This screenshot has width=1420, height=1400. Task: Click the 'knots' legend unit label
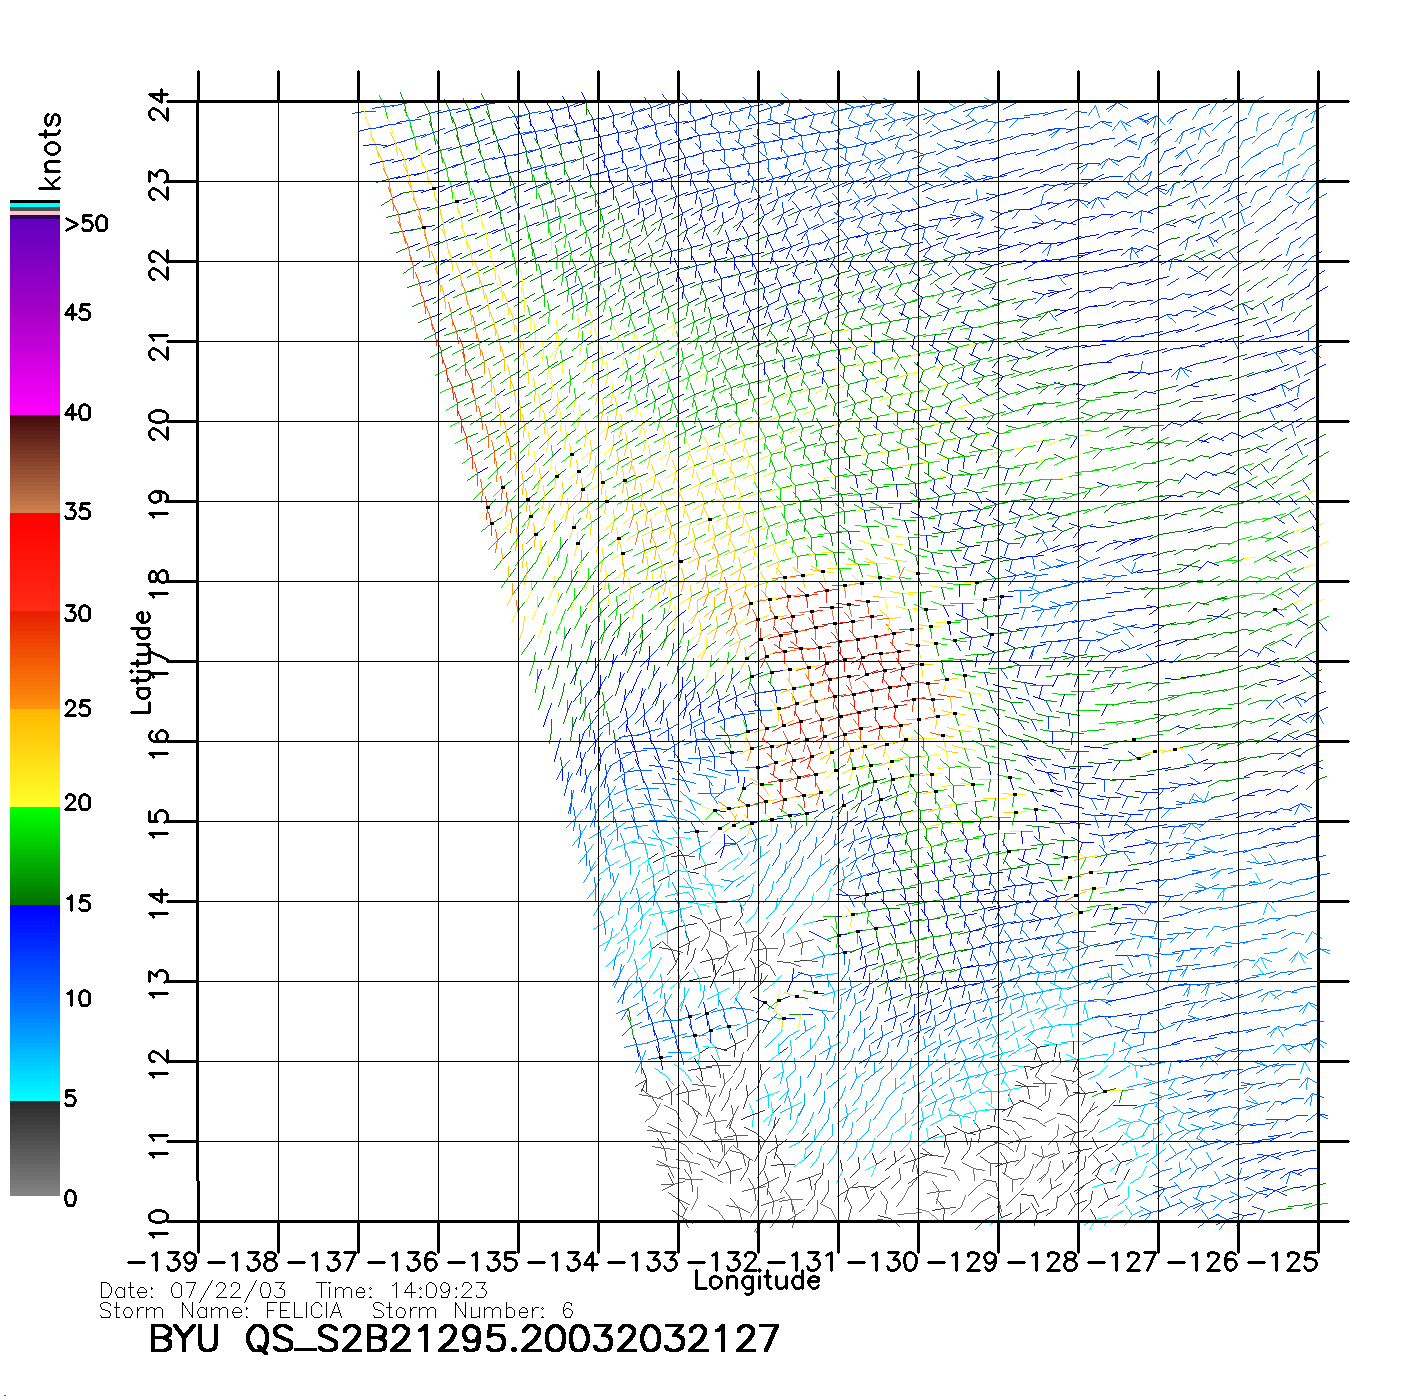pyautogui.click(x=50, y=151)
